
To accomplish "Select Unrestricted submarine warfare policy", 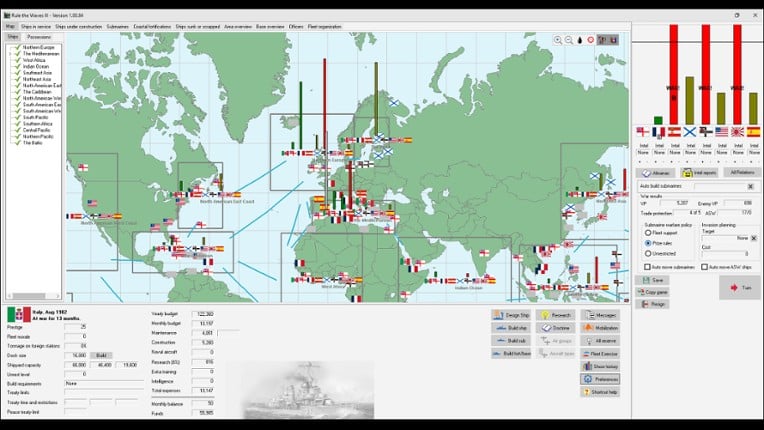I will coord(647,253).
